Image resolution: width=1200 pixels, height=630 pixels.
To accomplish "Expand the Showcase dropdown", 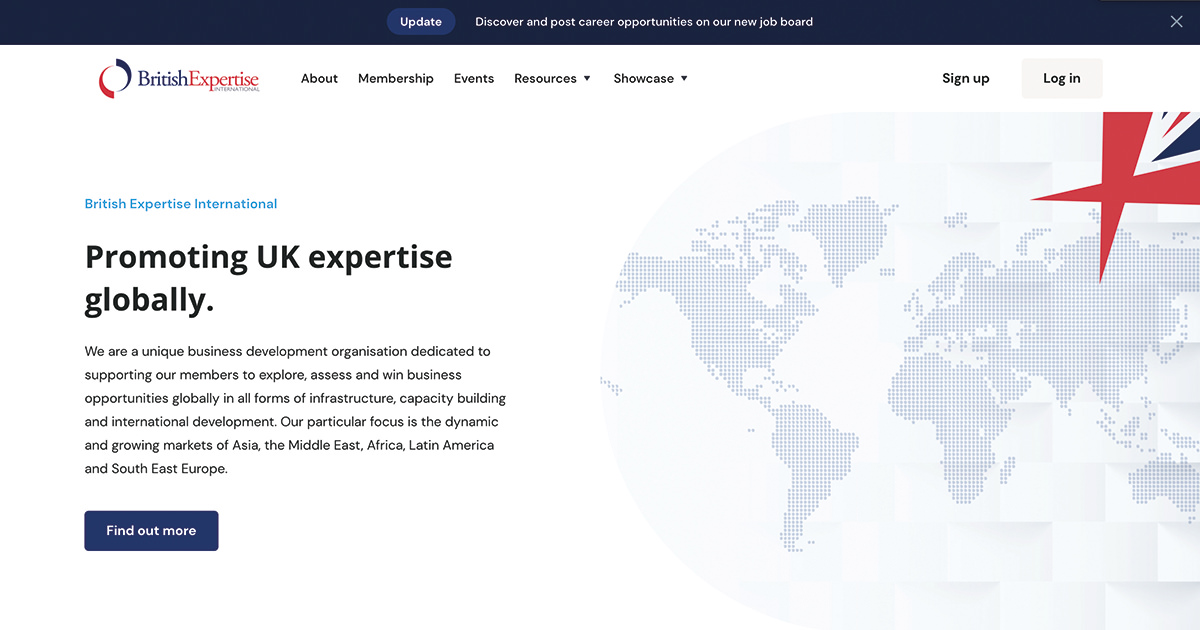I will tap(643, 78).
